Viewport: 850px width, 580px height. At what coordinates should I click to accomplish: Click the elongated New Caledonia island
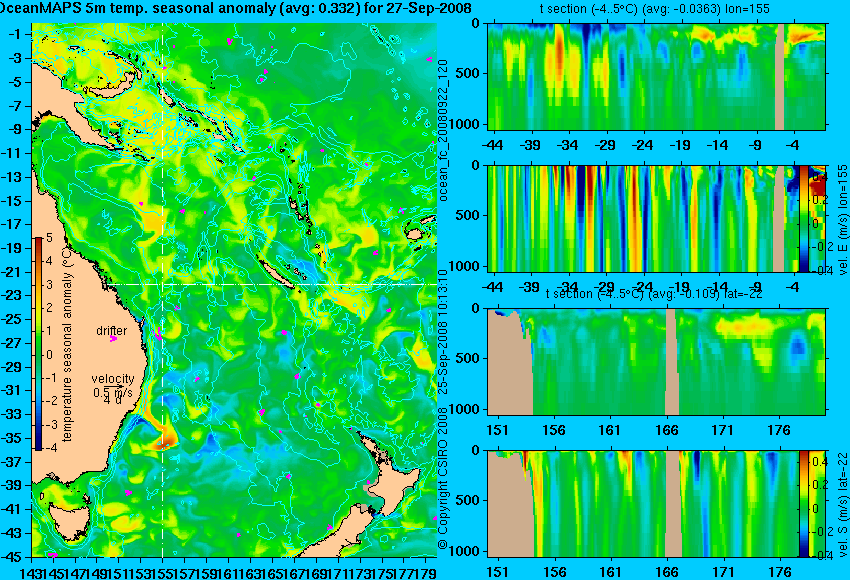coord(276,275)
